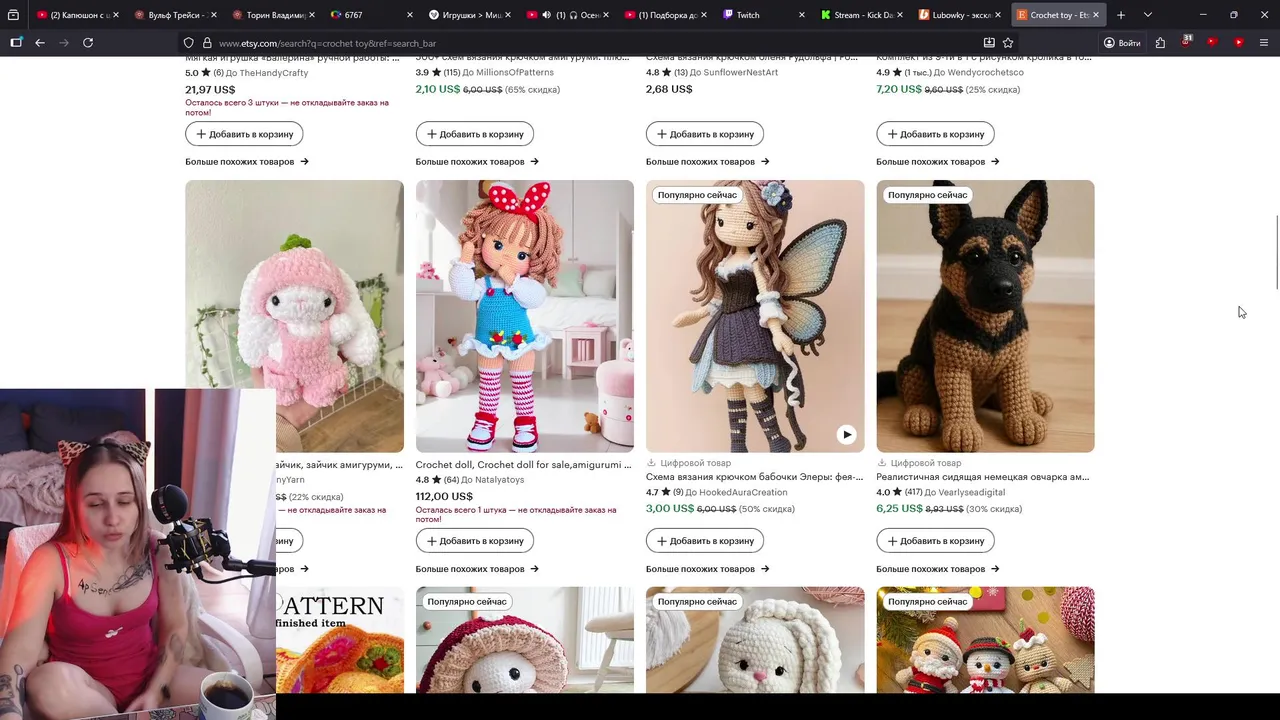This screenshot has width=1280, height=720.
Task: Switch to the Stream - Kick tab
Action: pos(855,15)
